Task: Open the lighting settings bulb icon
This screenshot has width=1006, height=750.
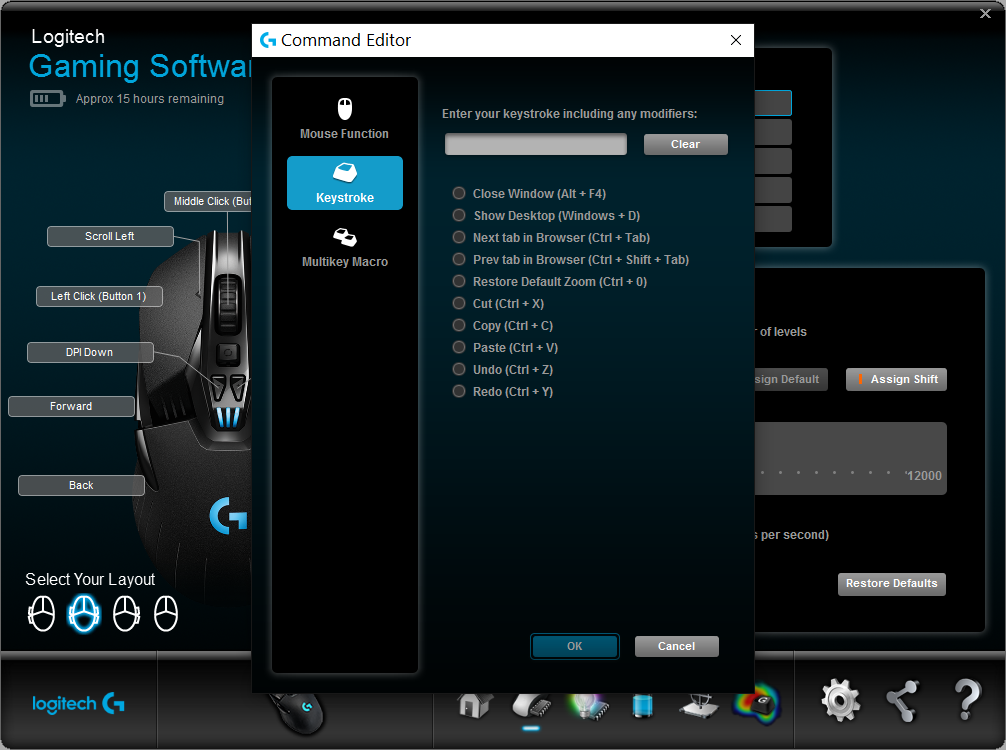Action: [x=586, y=705]
